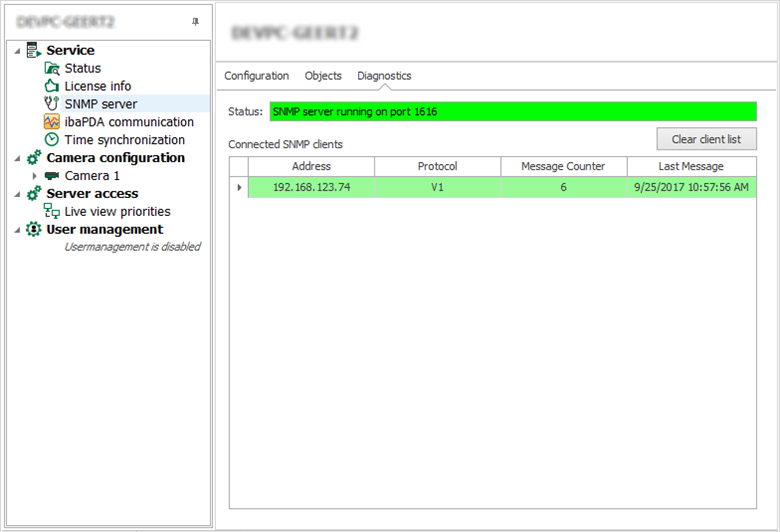Select the Diagnostics tab

click(x=384, y=76)
